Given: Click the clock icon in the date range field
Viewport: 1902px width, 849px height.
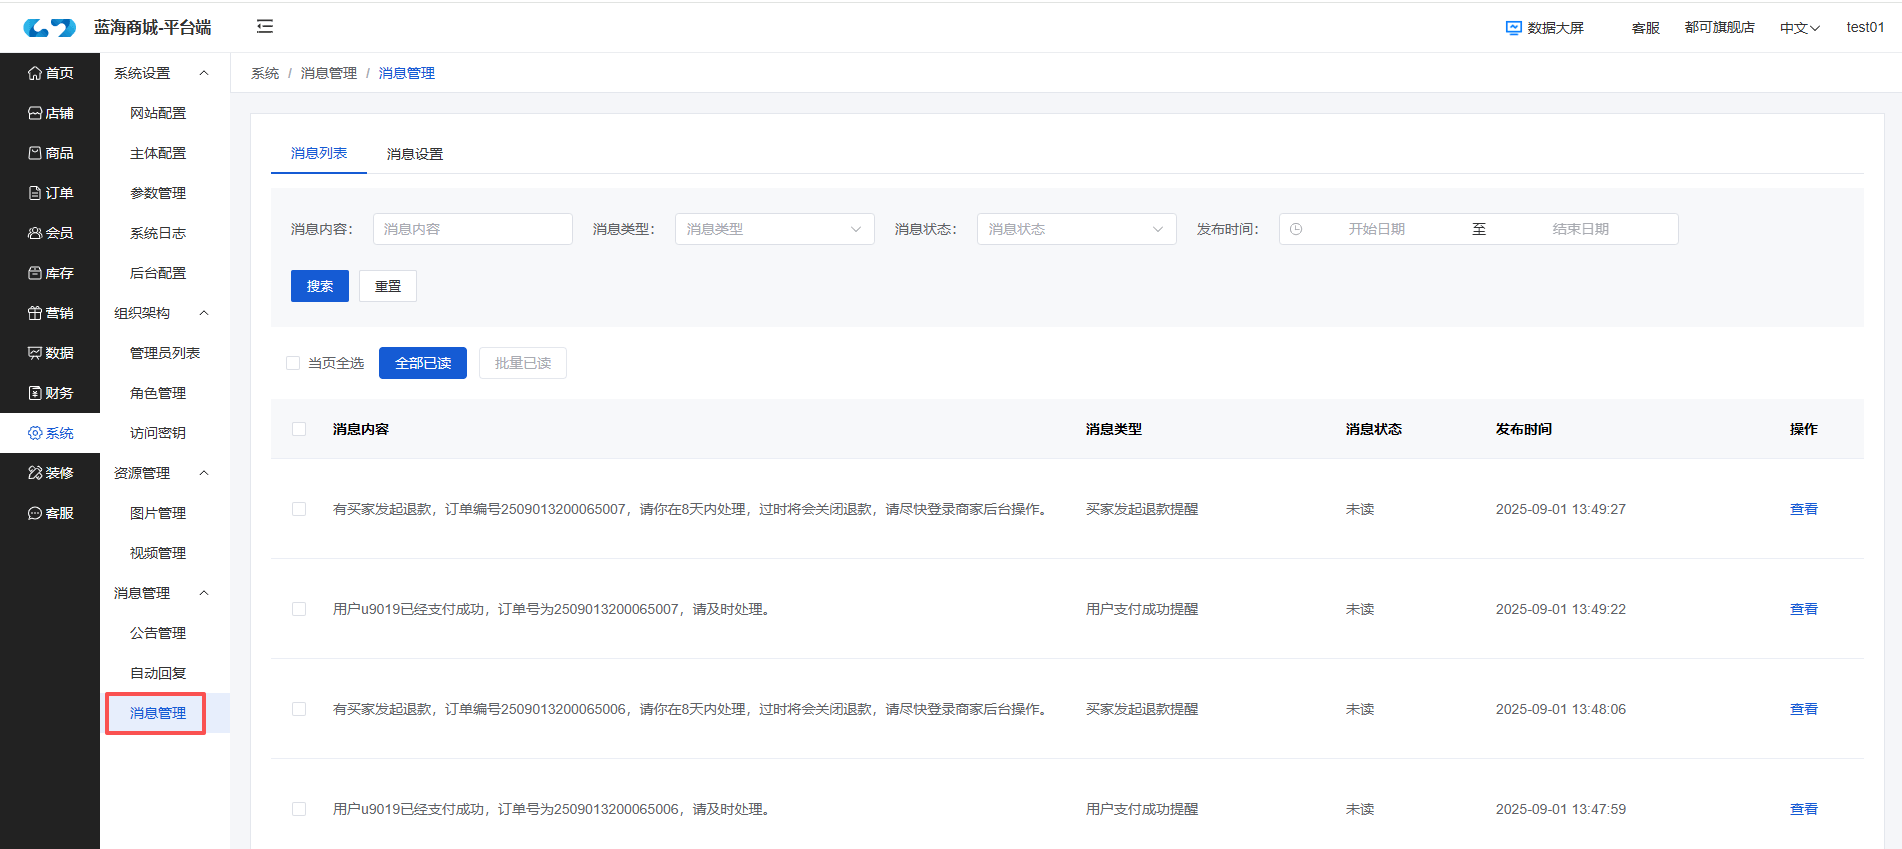Looking at the screenshot, I should coord(1296,229).
